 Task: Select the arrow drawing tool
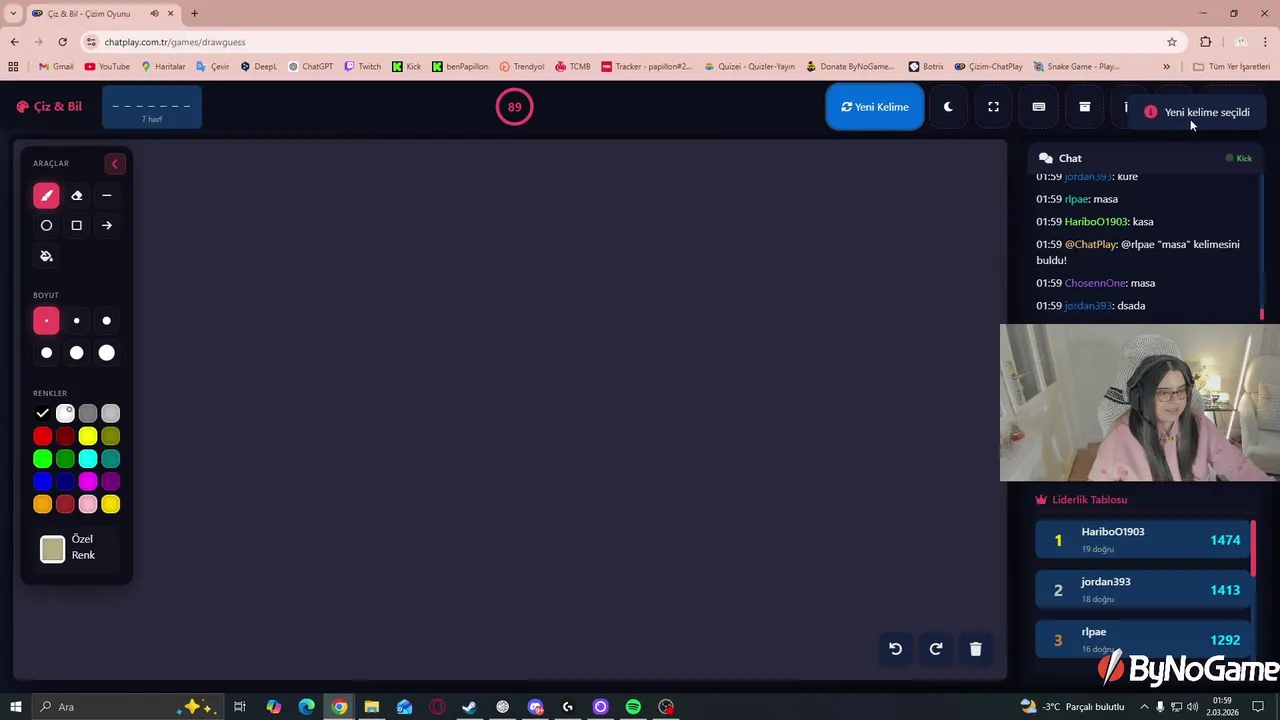coord(106,226)
